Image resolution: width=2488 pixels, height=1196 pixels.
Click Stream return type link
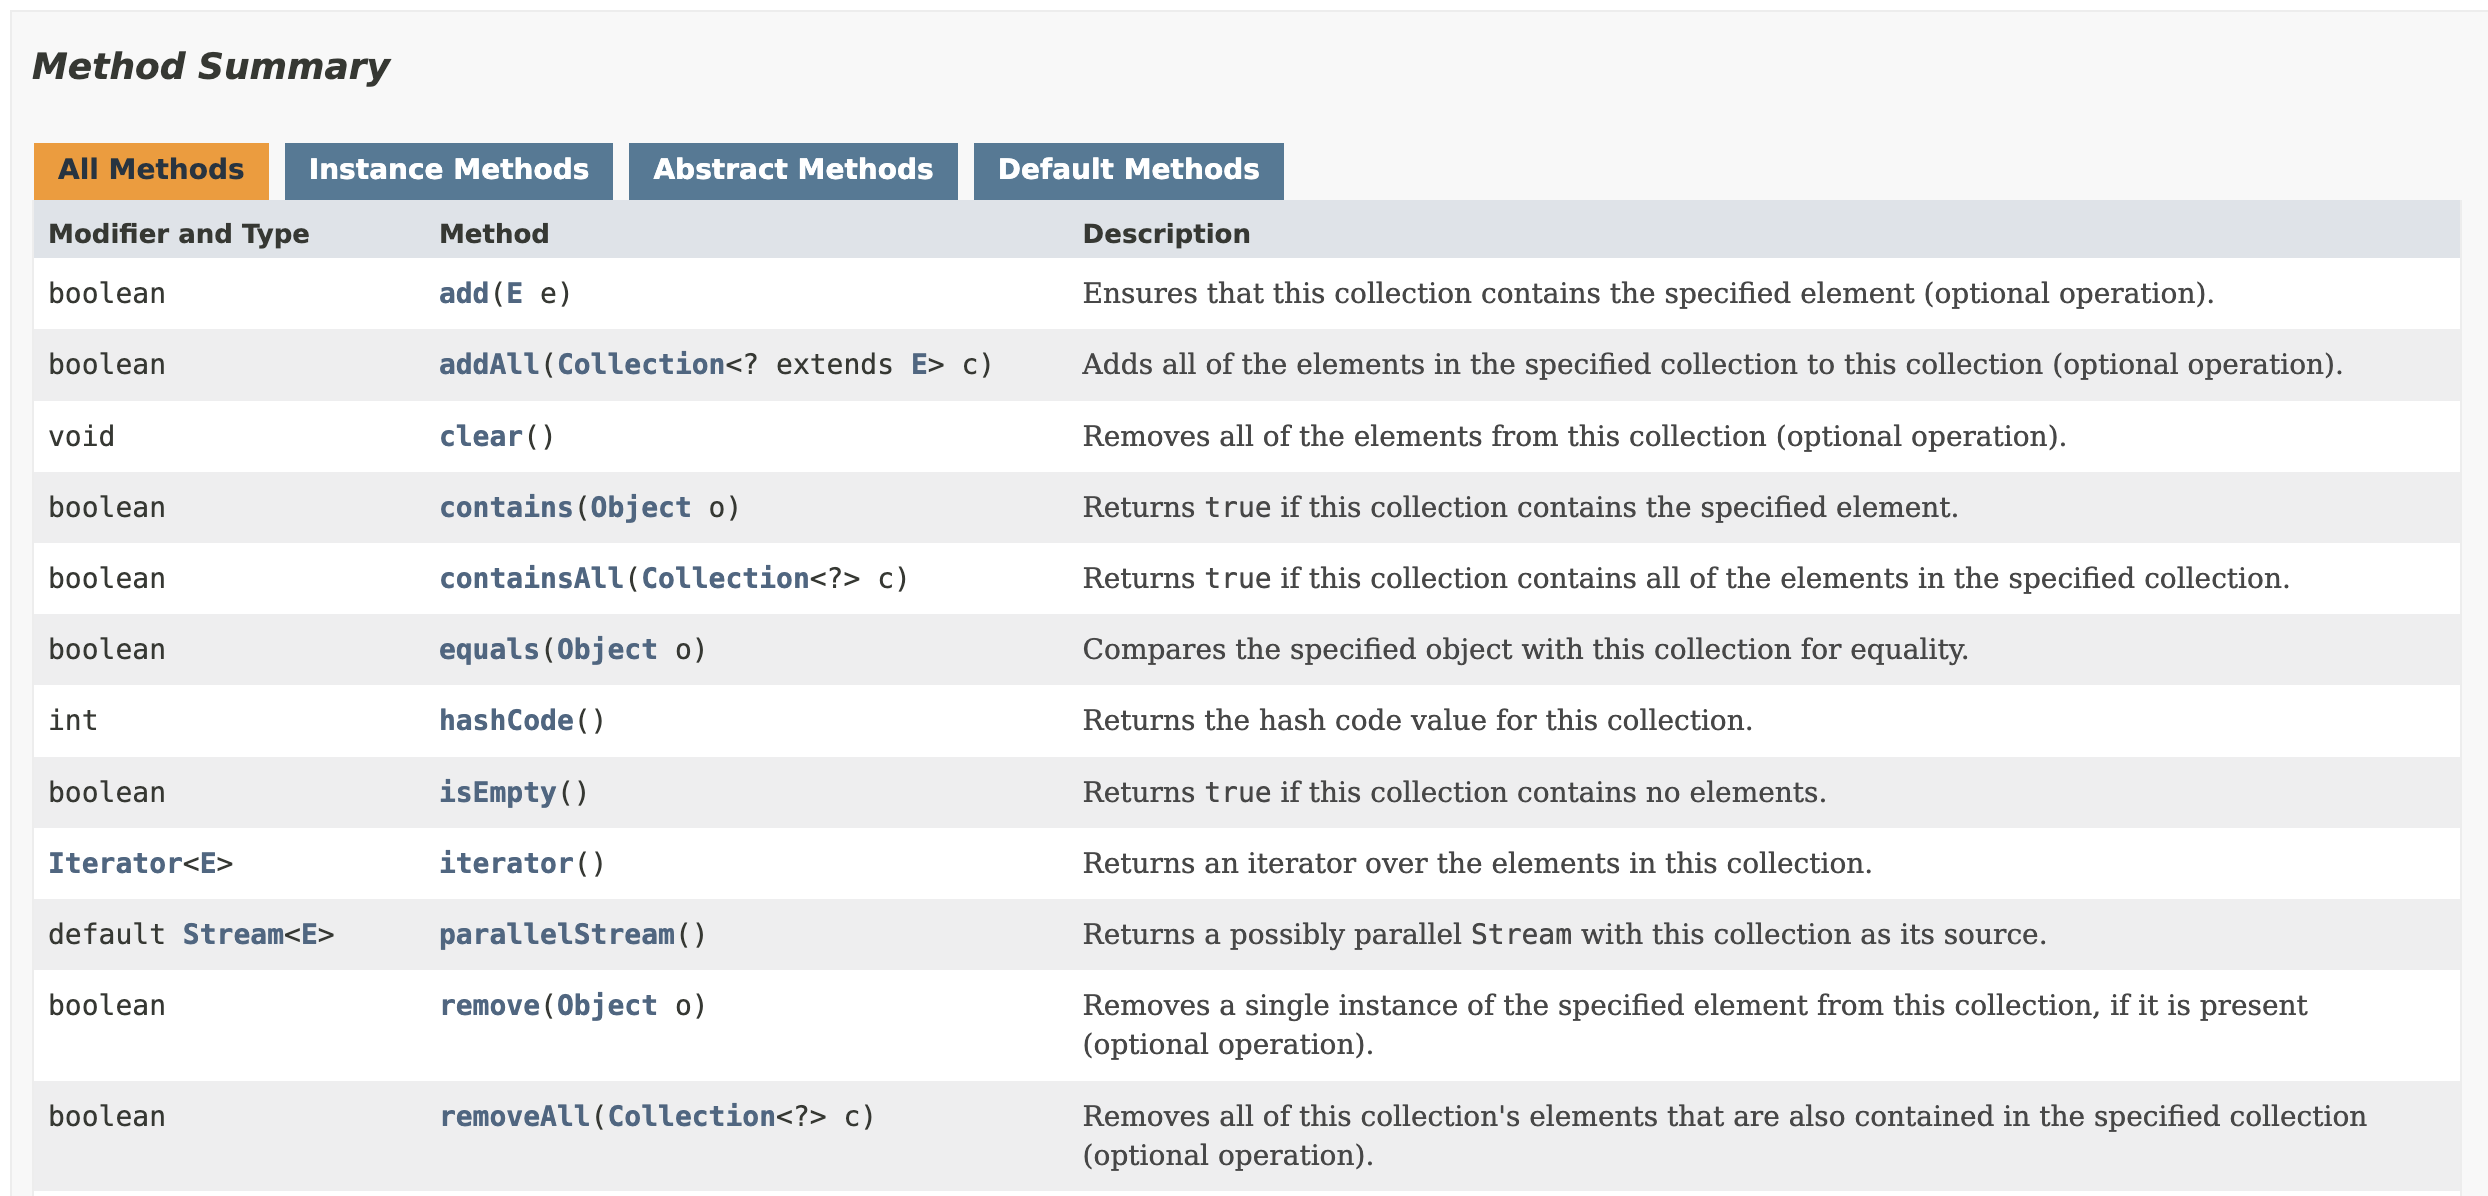click(x=232, y=935)
